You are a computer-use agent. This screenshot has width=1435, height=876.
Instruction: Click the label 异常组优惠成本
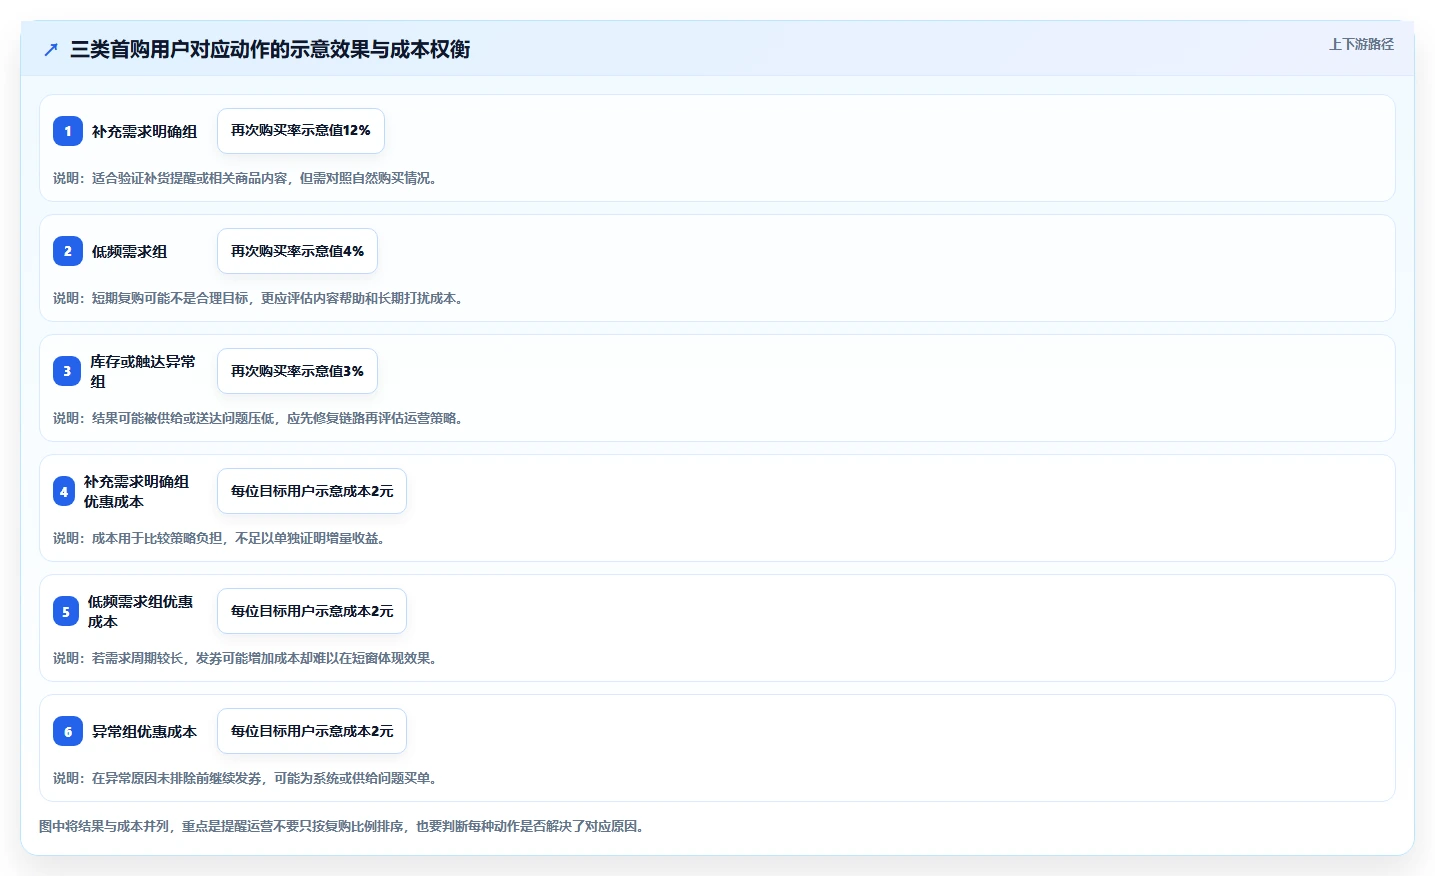144,731
